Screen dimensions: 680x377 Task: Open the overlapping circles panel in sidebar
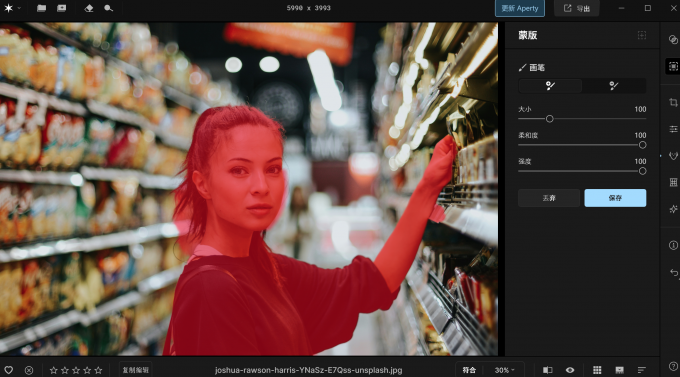(673, 39)
